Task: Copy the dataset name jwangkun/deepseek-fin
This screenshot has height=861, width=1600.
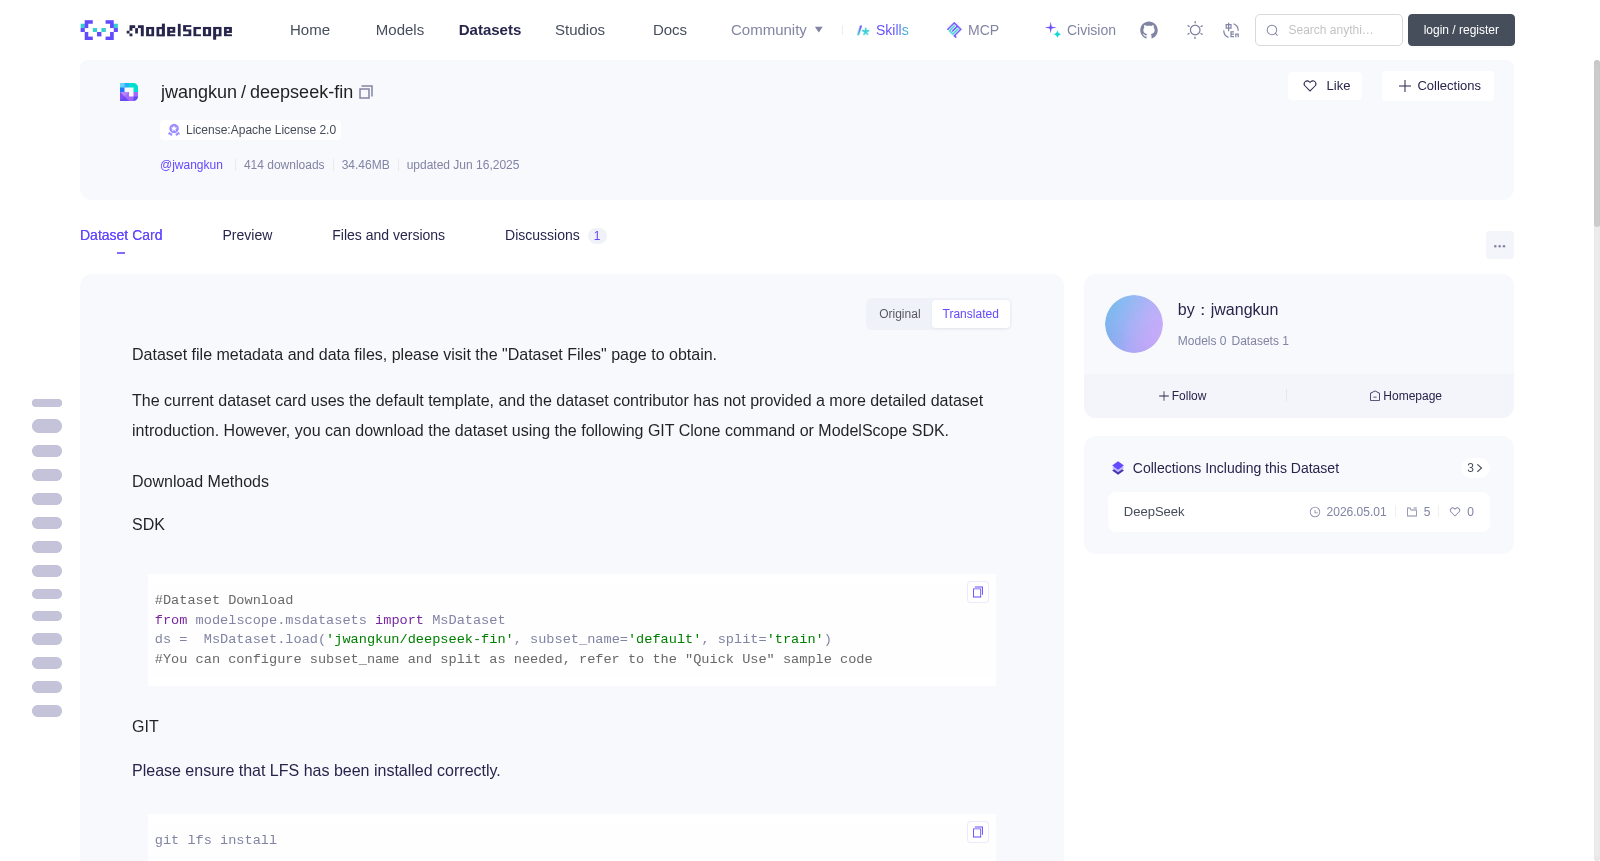Action: (366, 92)
